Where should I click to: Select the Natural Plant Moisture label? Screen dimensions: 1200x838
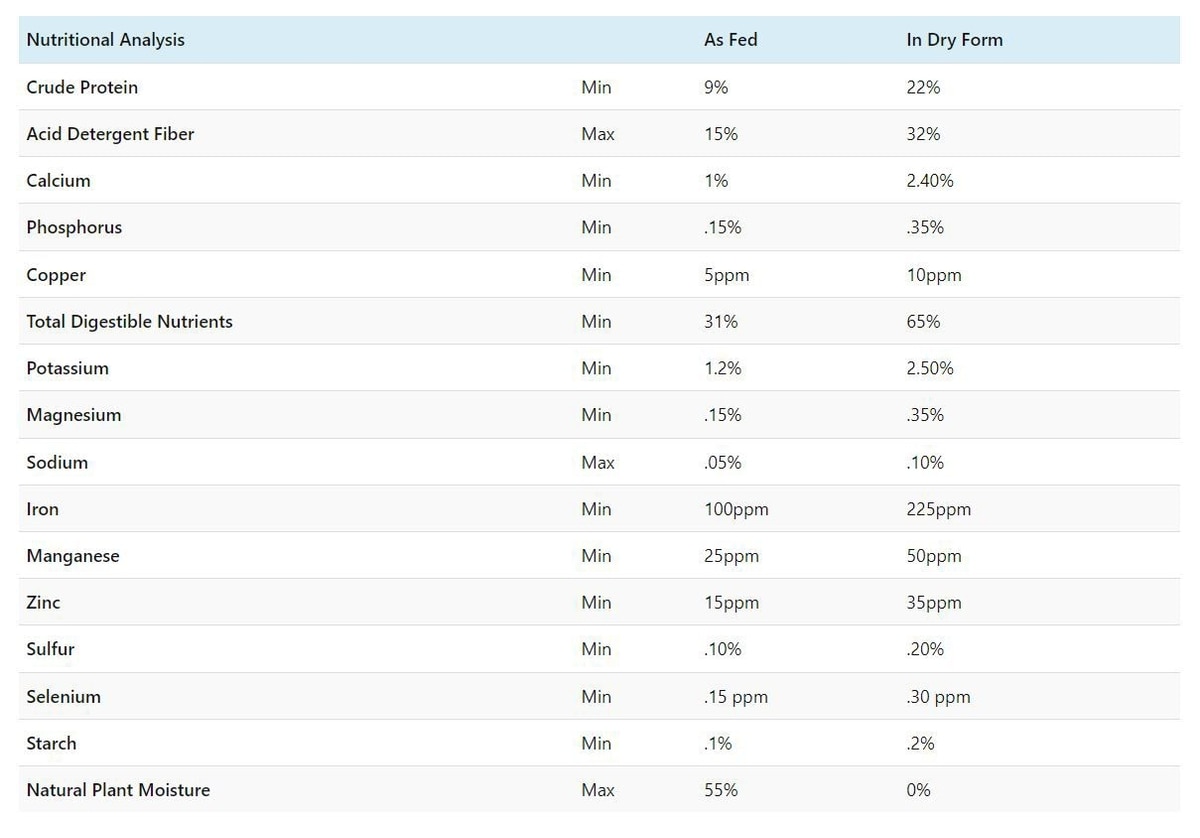118,790
